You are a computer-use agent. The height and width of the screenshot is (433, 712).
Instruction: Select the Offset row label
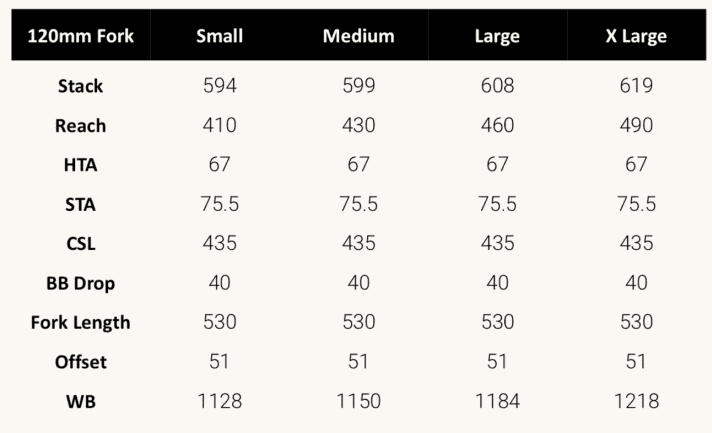point(80,362)
